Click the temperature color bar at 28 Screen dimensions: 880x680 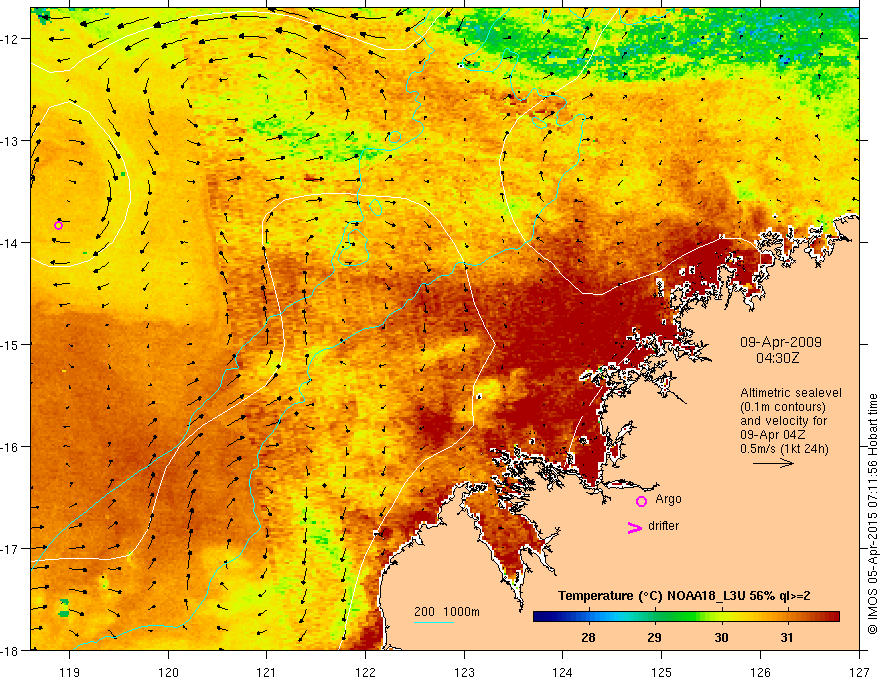[588, 617]
